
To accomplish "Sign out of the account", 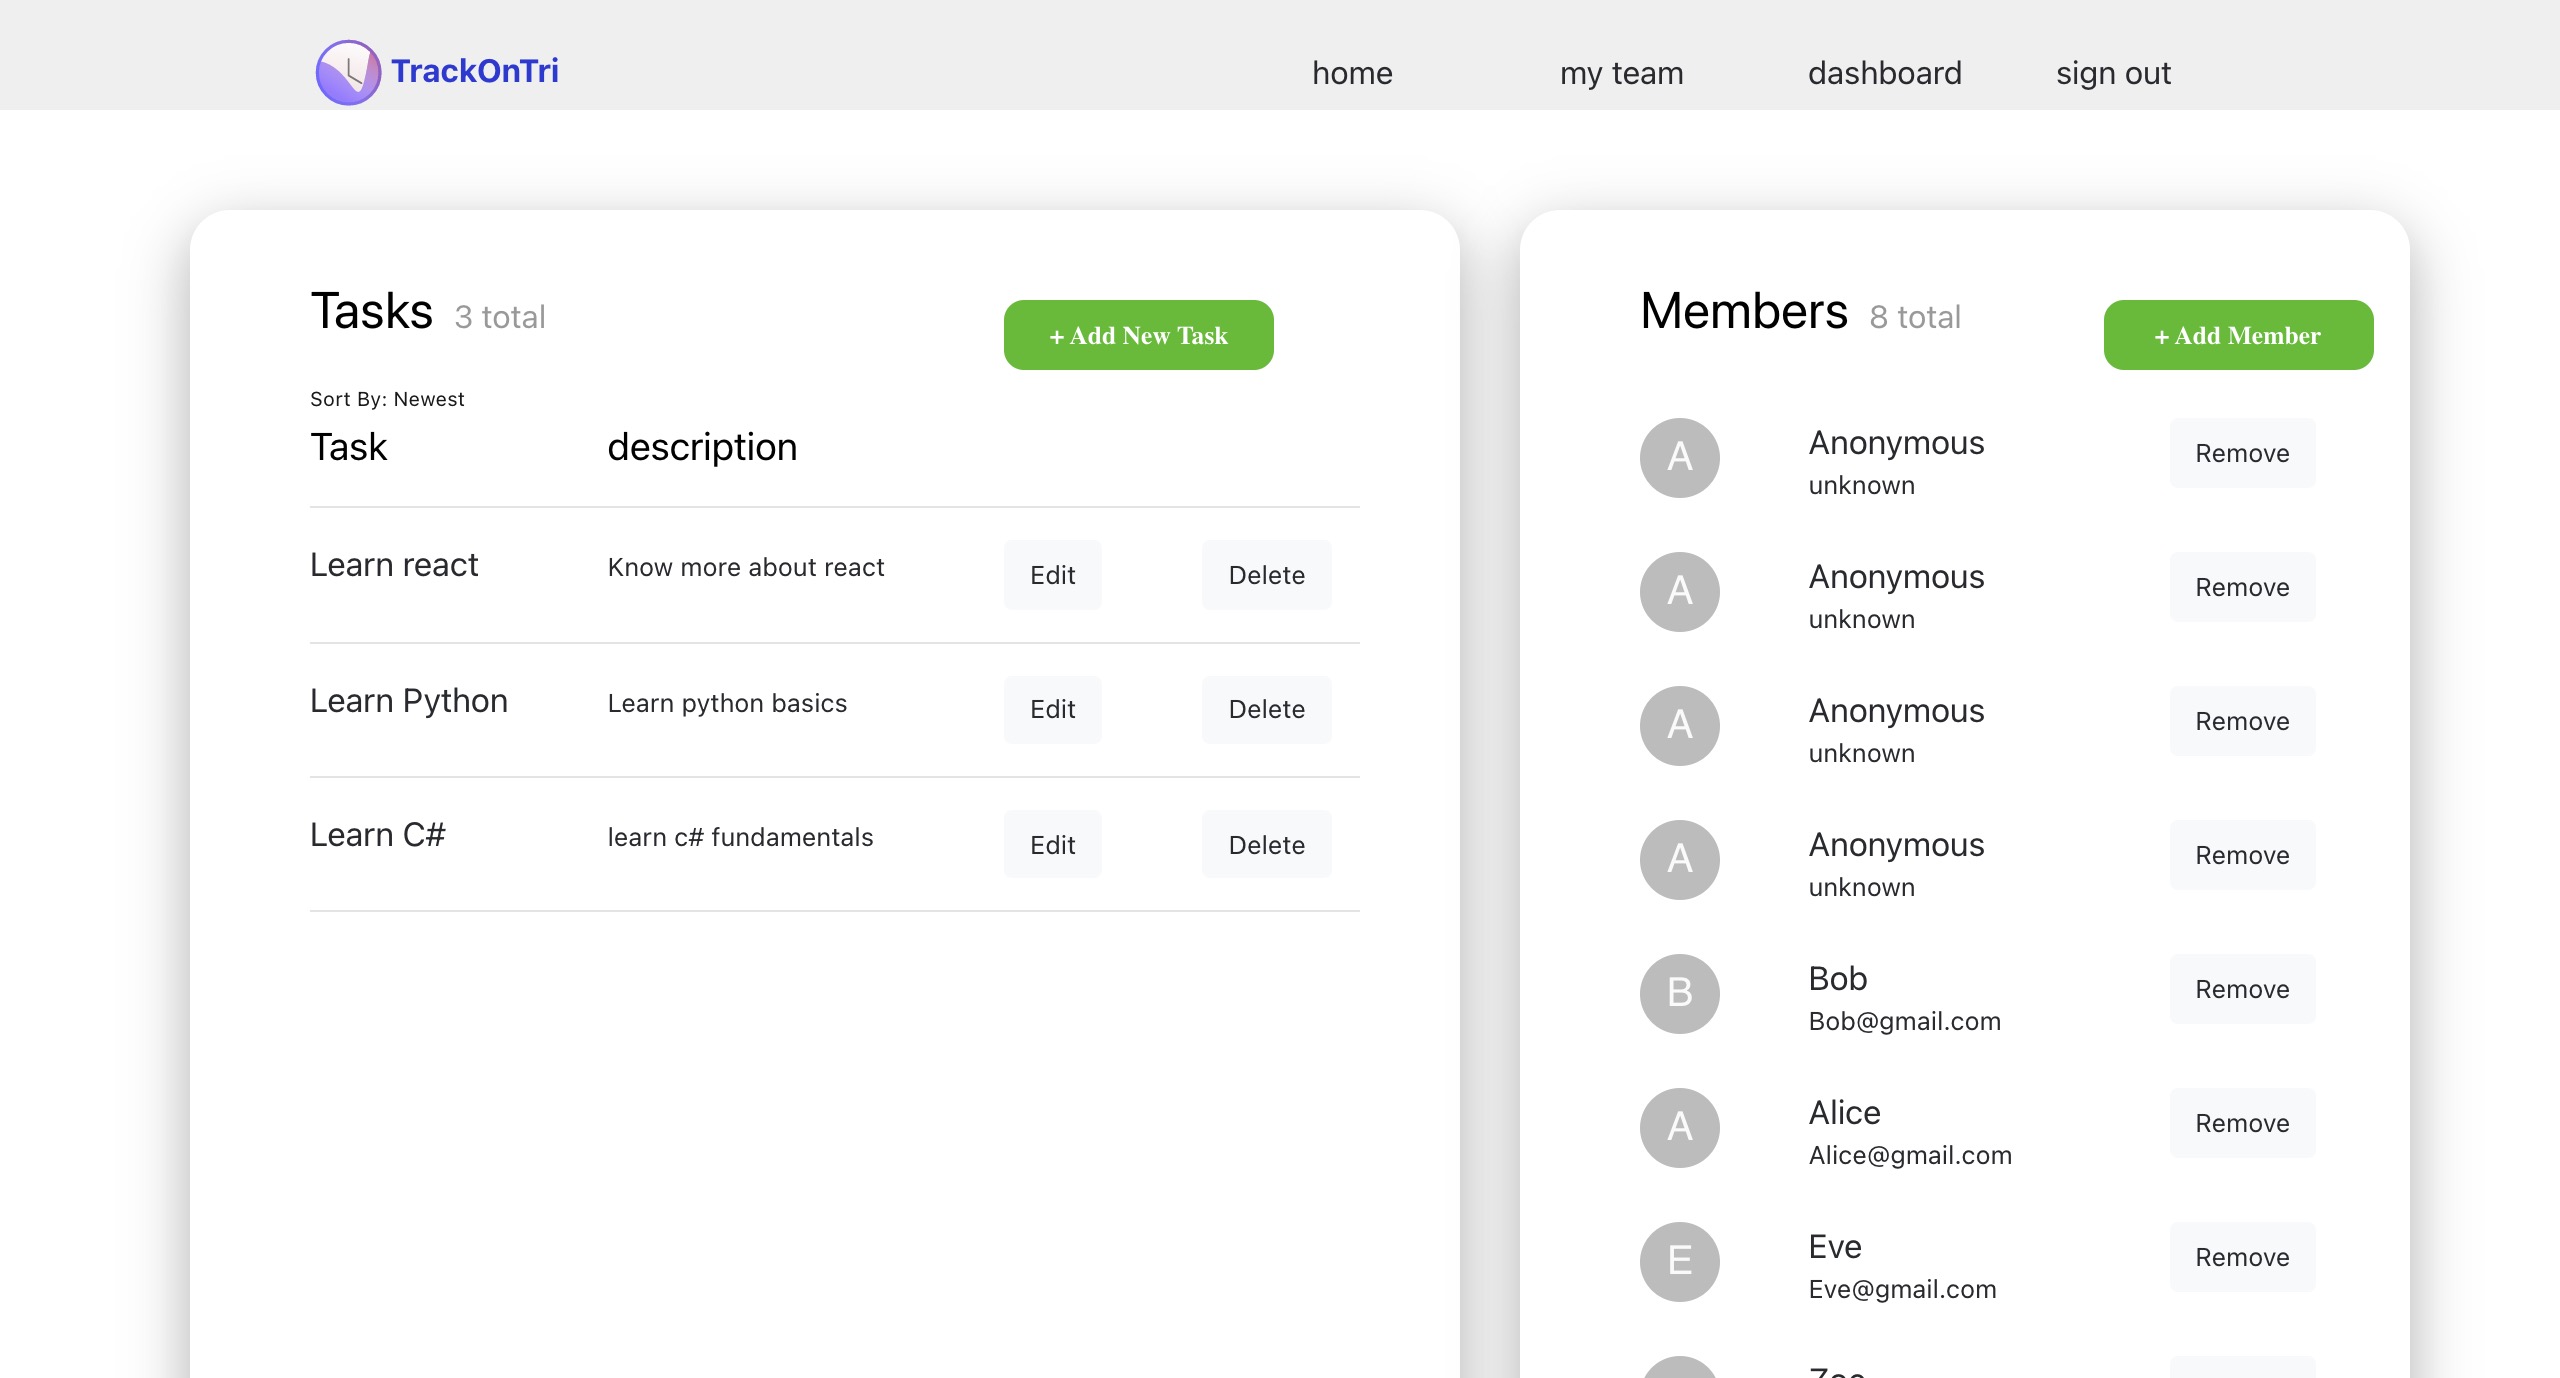I will pos(2113,73).
